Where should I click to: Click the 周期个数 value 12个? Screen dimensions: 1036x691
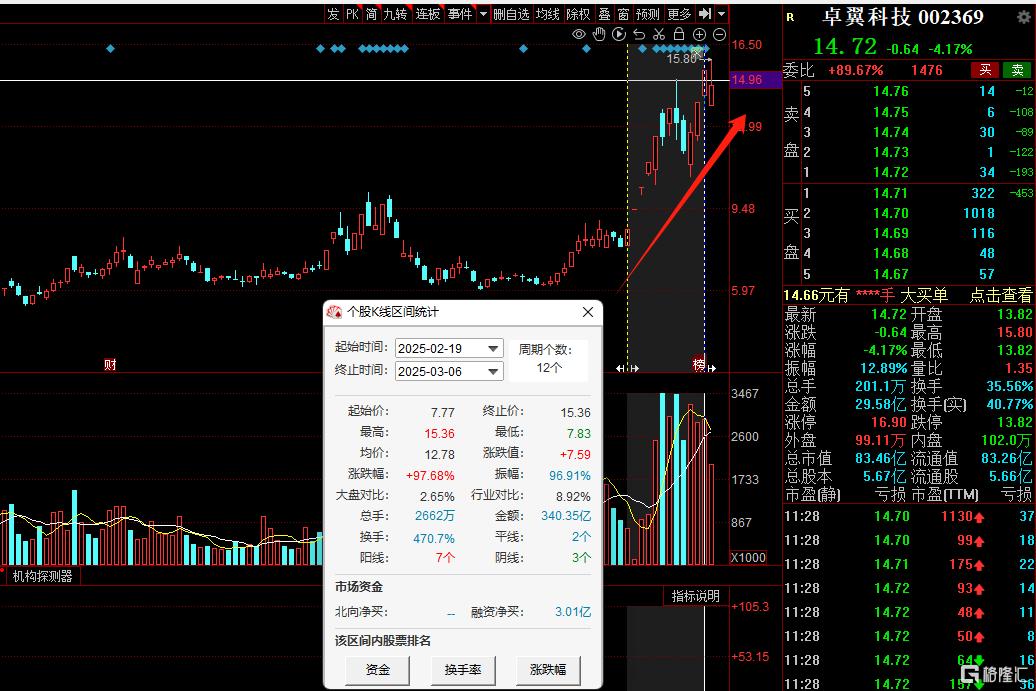(x=548, y=367)
